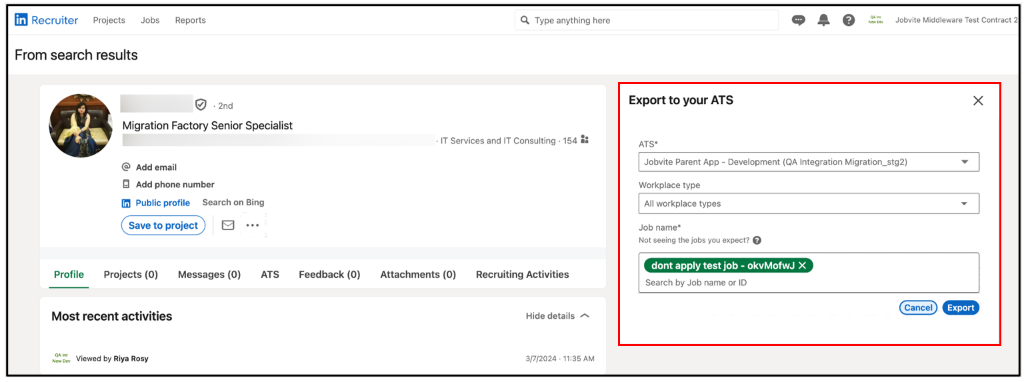The image size is (1026, 382).
Task: Click the 'Search by Job name or ID' field
Action: [809, 283]
